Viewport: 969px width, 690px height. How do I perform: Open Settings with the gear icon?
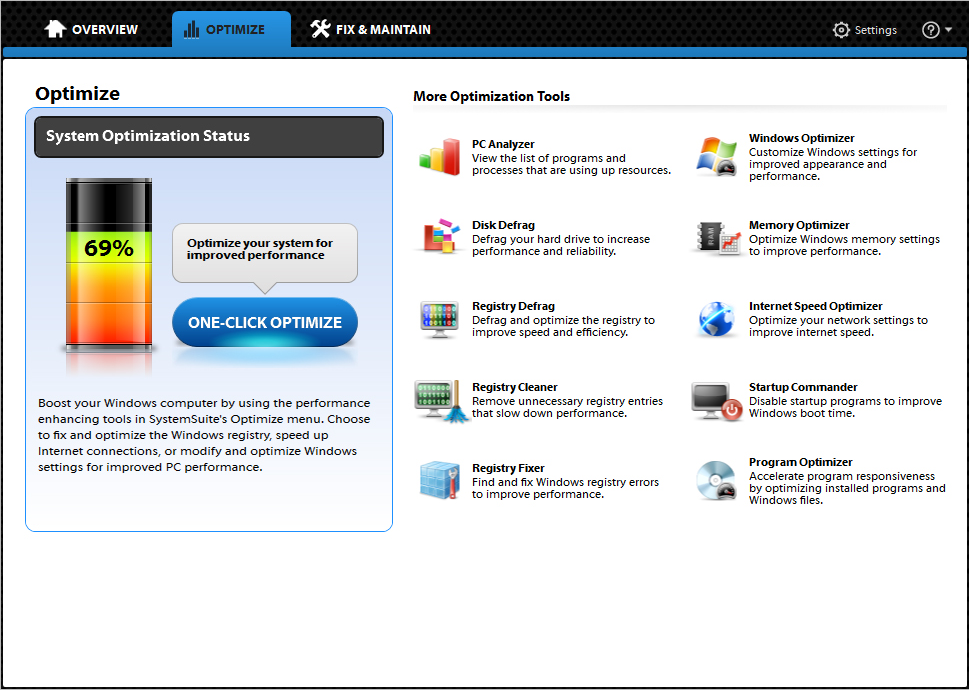[865, 30]
